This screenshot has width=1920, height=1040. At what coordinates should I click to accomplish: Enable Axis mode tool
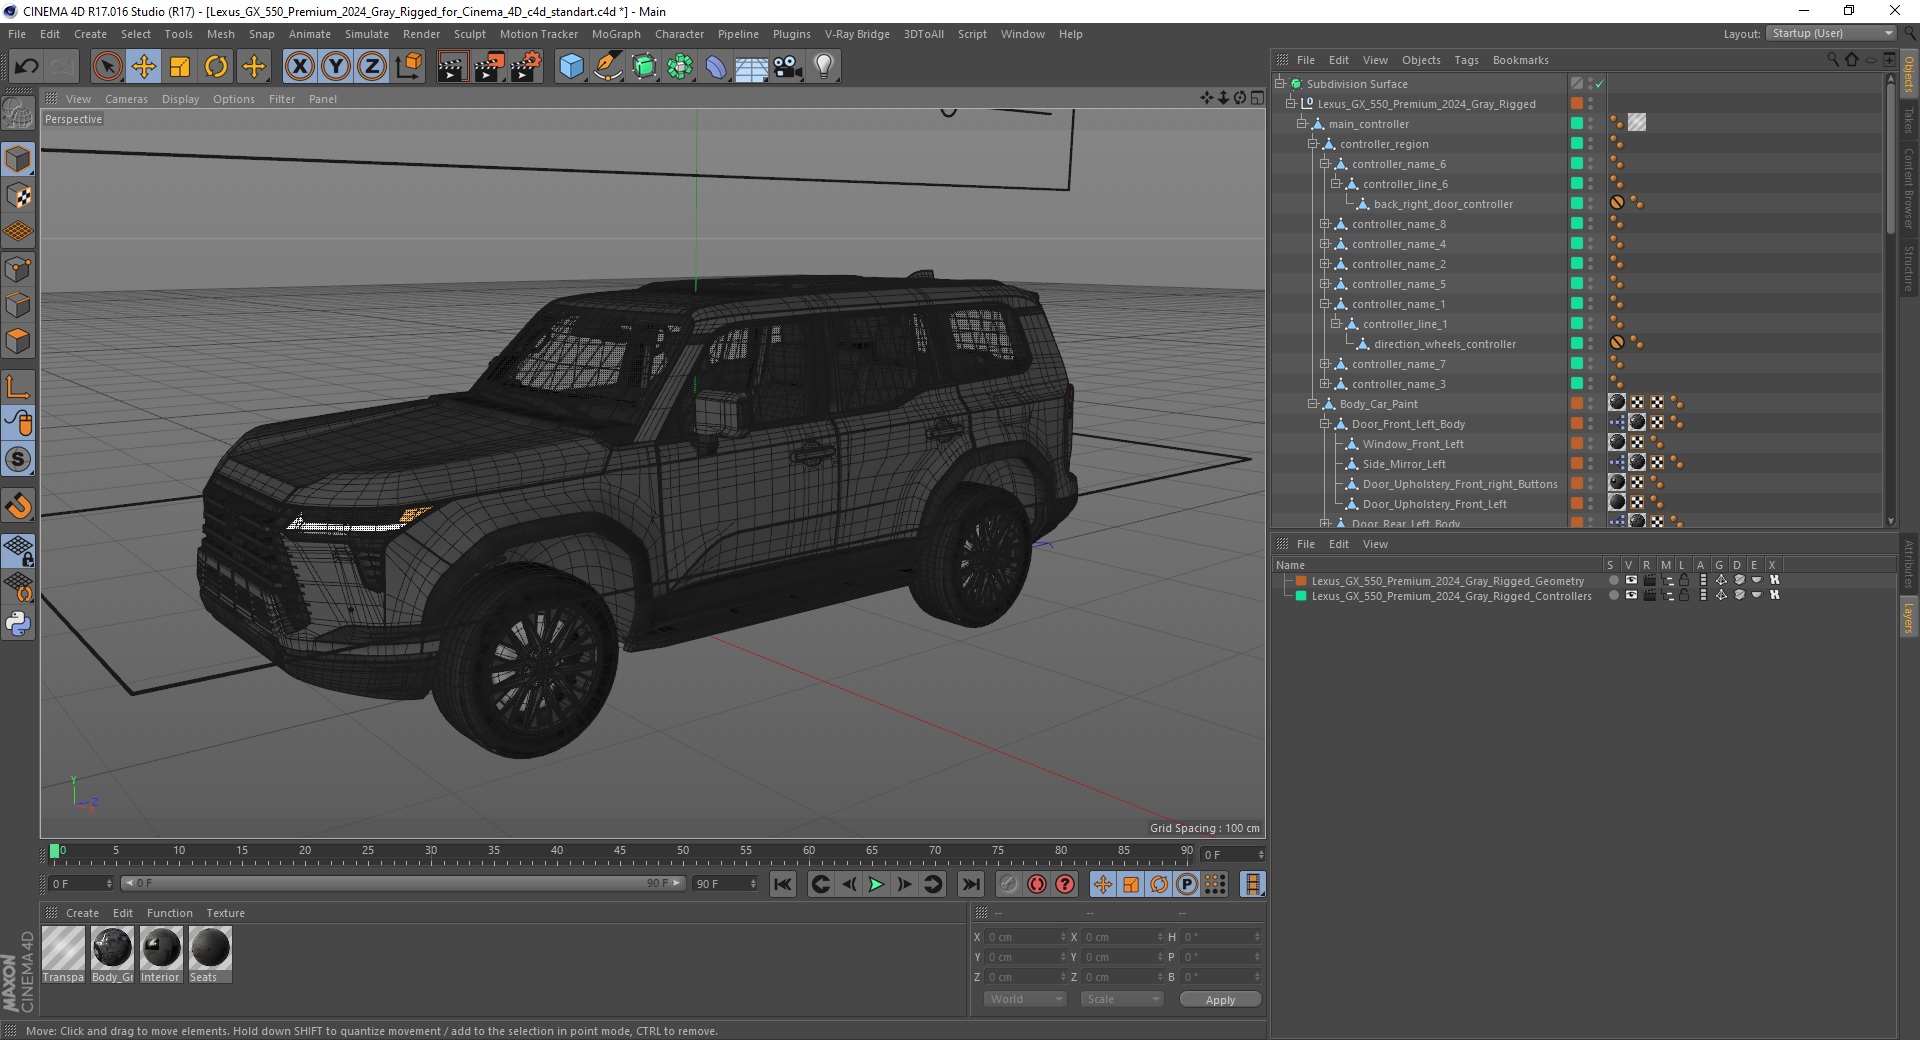(x=18, y=387)
